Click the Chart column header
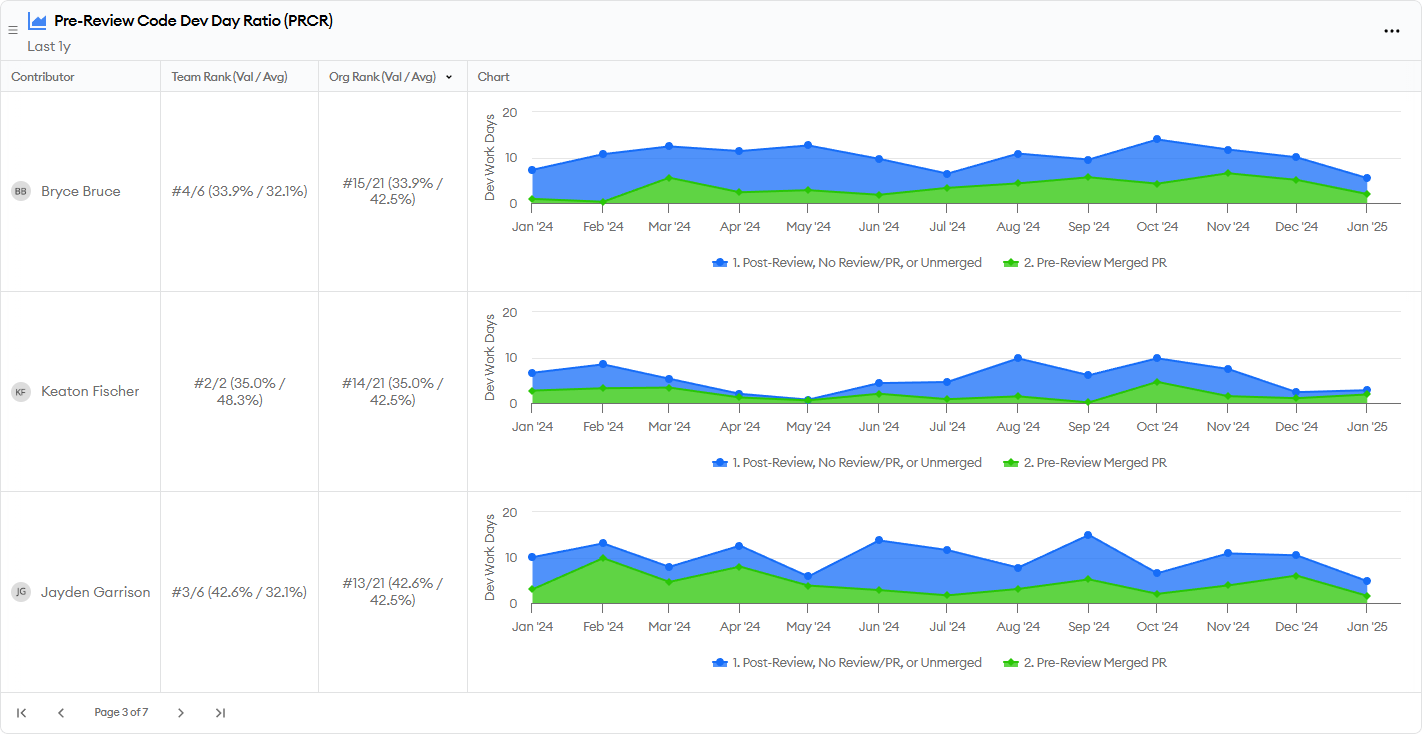The image size is (1422, 734). pos(493,77)
